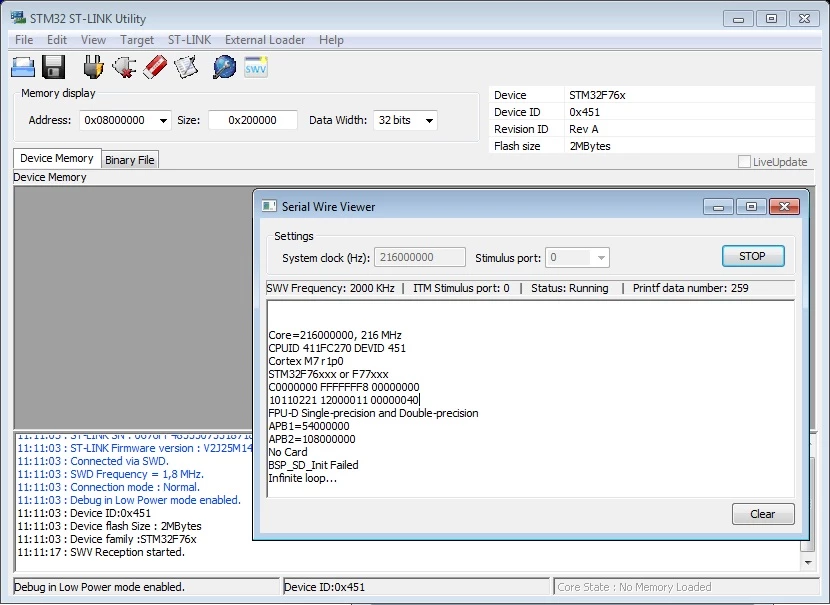Clear the Serial Wire Viewer output

[763, 514]
